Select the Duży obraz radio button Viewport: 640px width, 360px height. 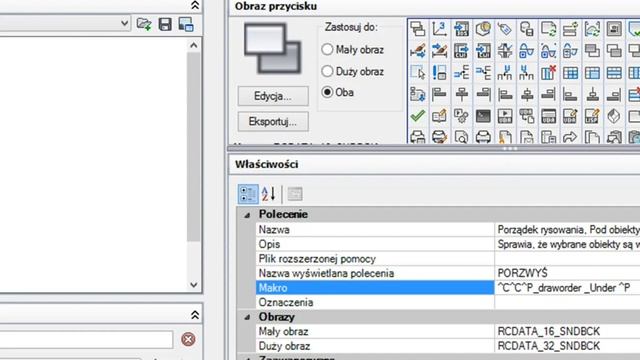pos(327,71)
